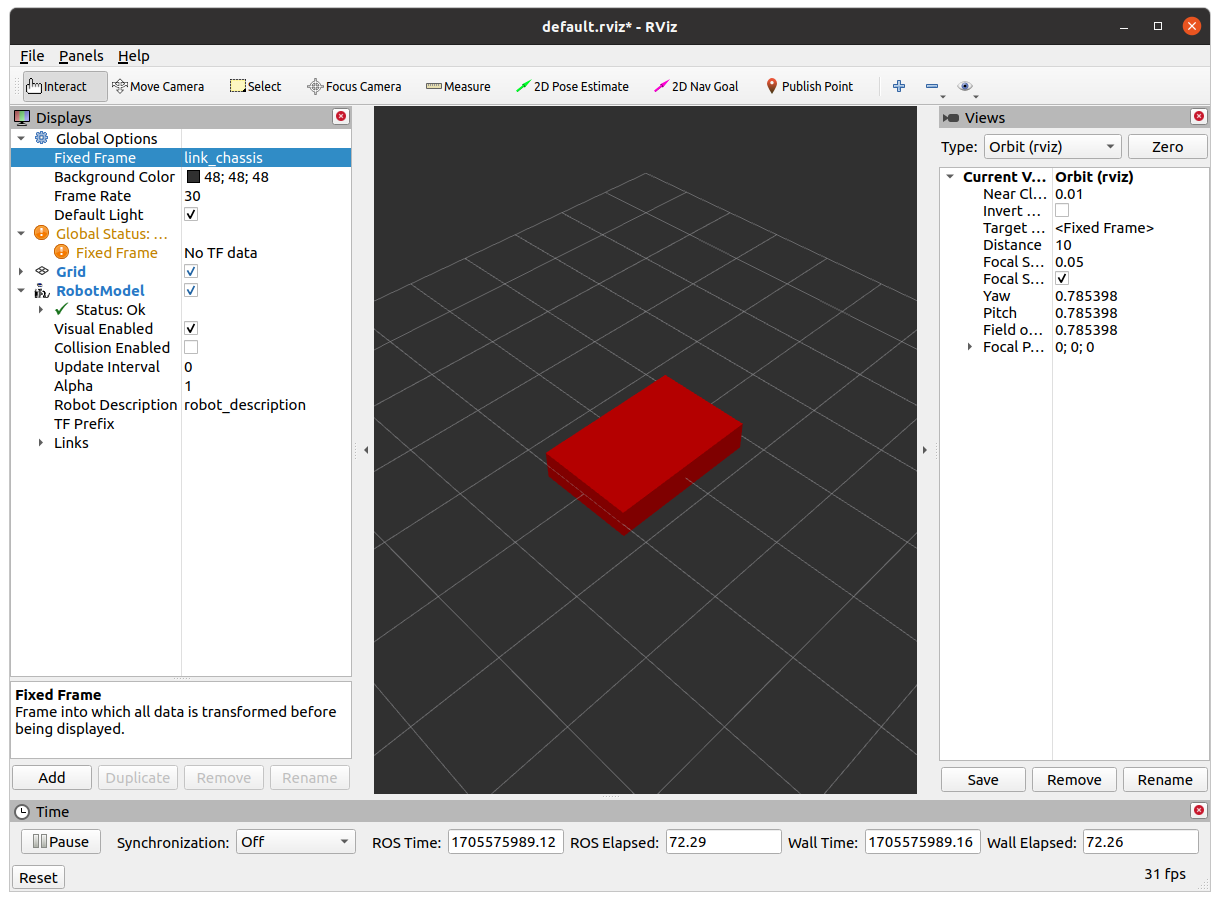The height and width of the screenshot is (901, 1220).
Task: Toggle the Invert Z Axis checkbox
Action: pos(1062,211)
